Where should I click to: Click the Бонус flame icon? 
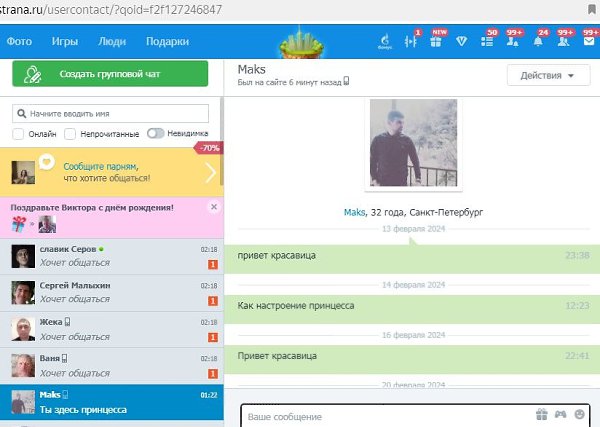(x=385, y=42)
